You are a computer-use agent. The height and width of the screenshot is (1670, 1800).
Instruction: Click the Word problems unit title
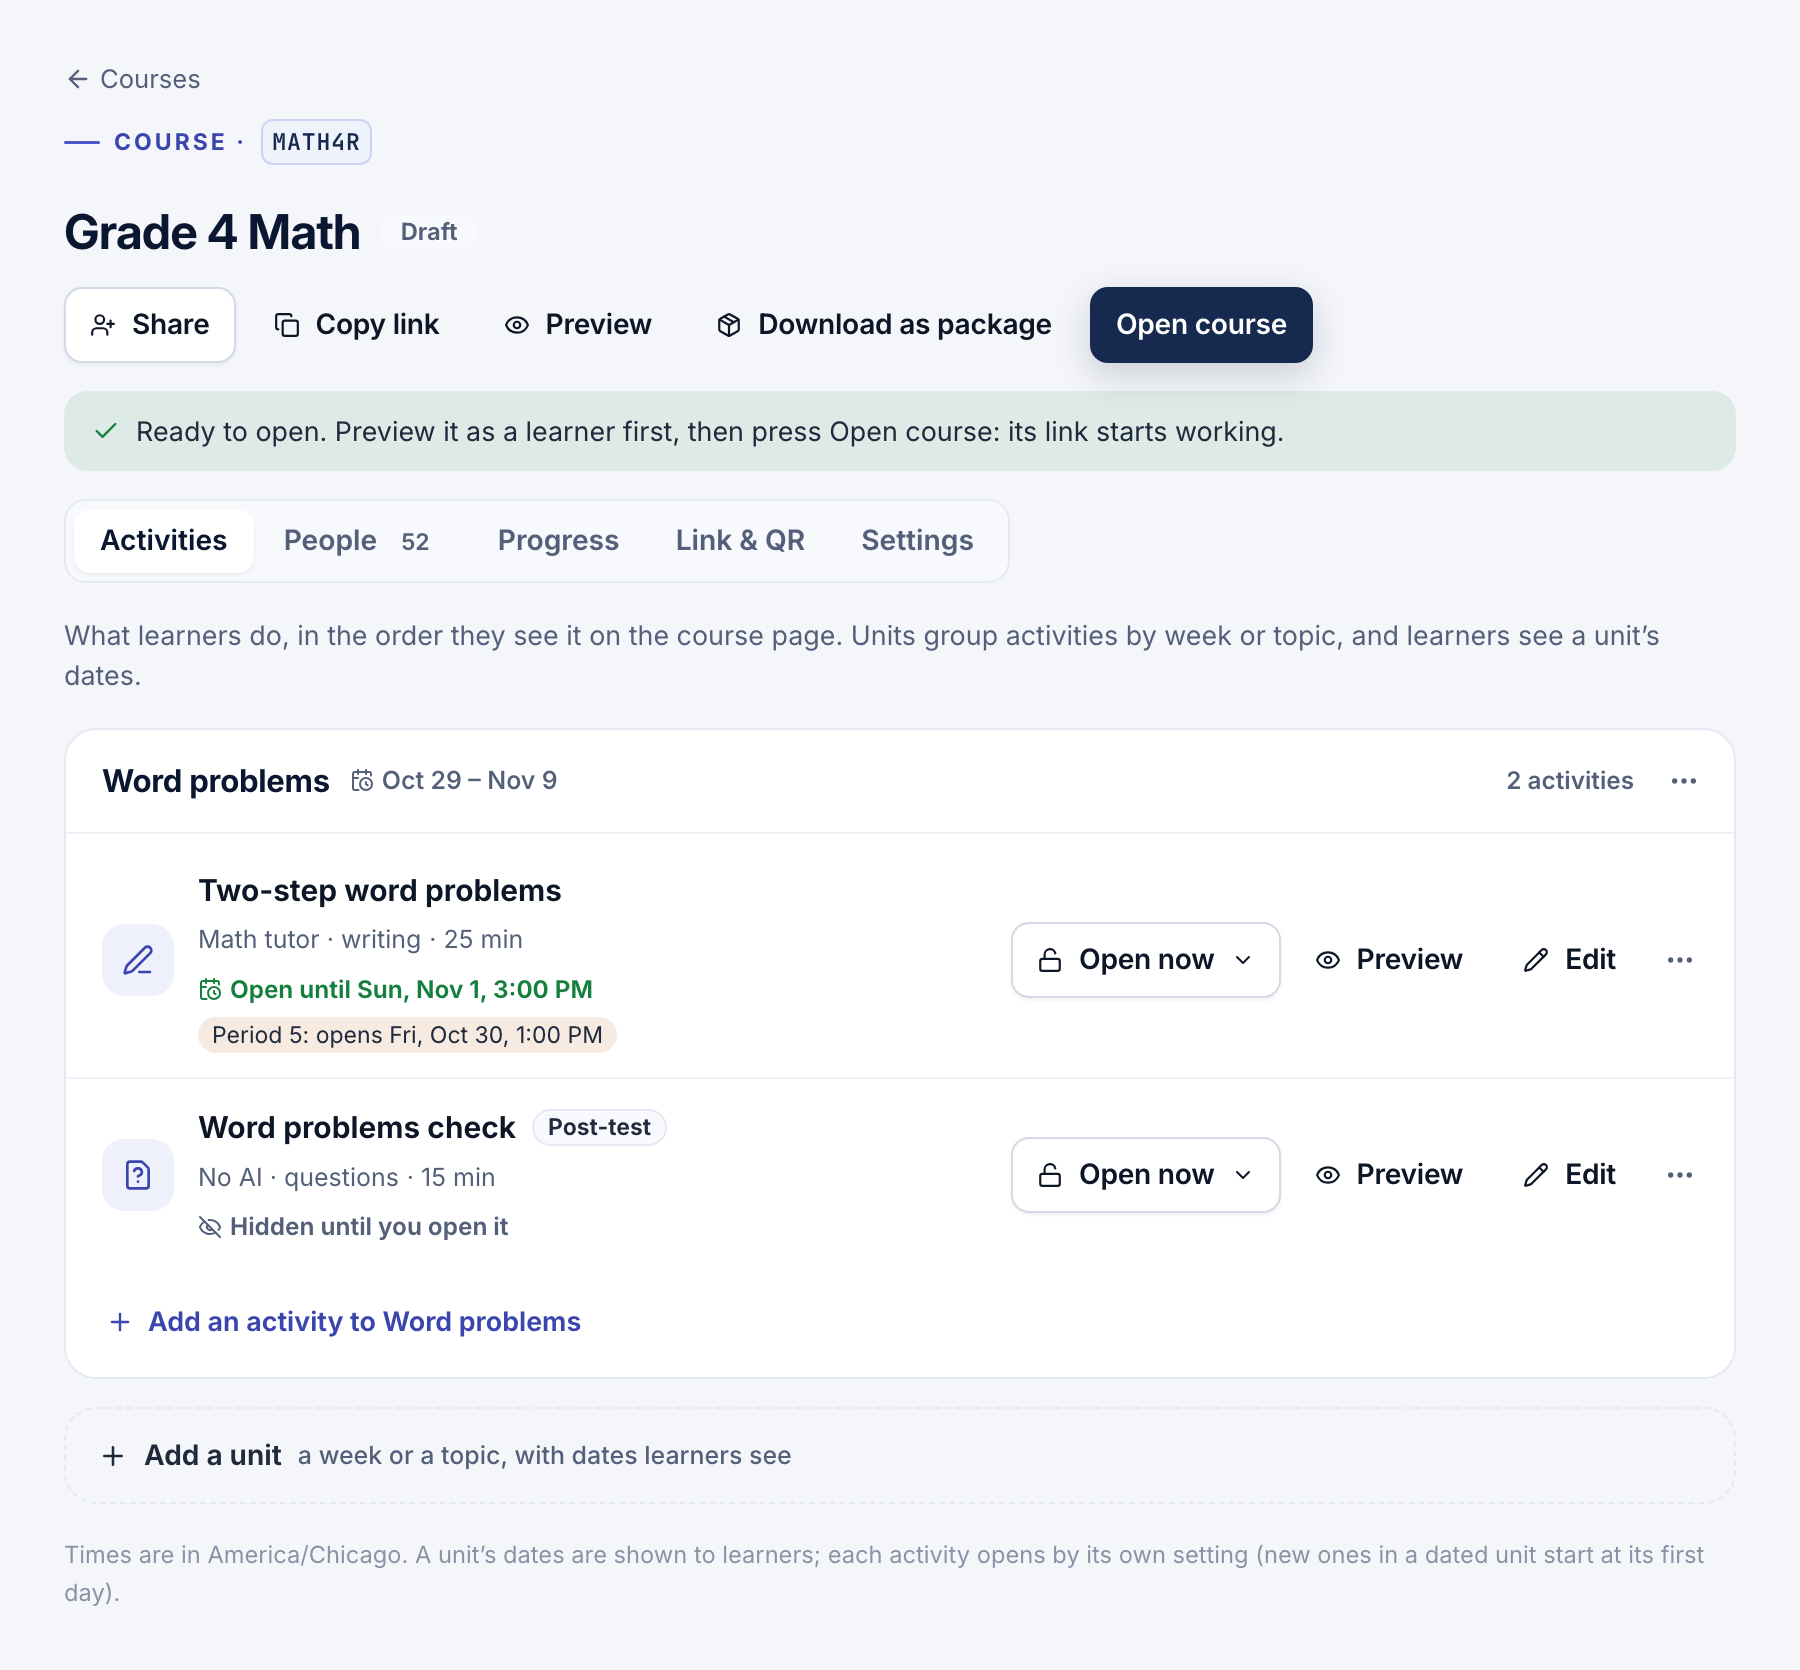click(216, 781)
